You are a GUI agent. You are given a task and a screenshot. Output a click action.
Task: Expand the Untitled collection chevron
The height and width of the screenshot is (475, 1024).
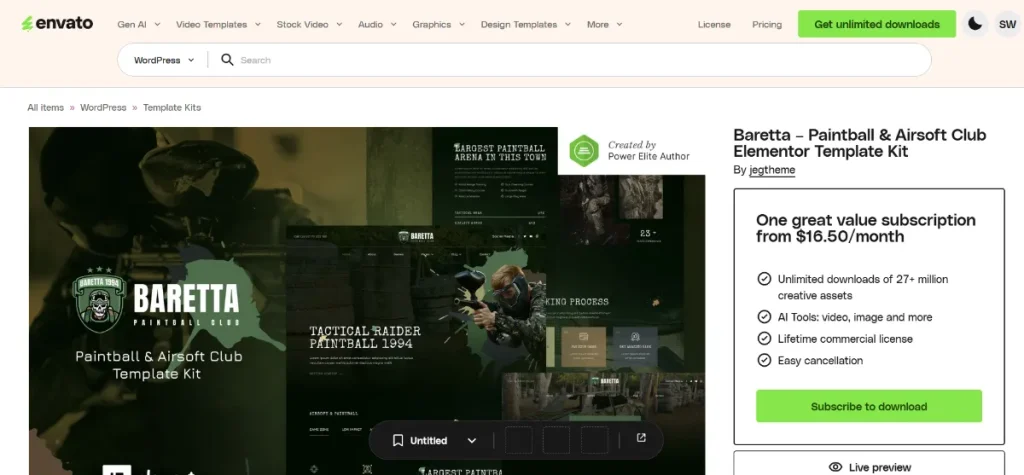(x=472, y=440)
